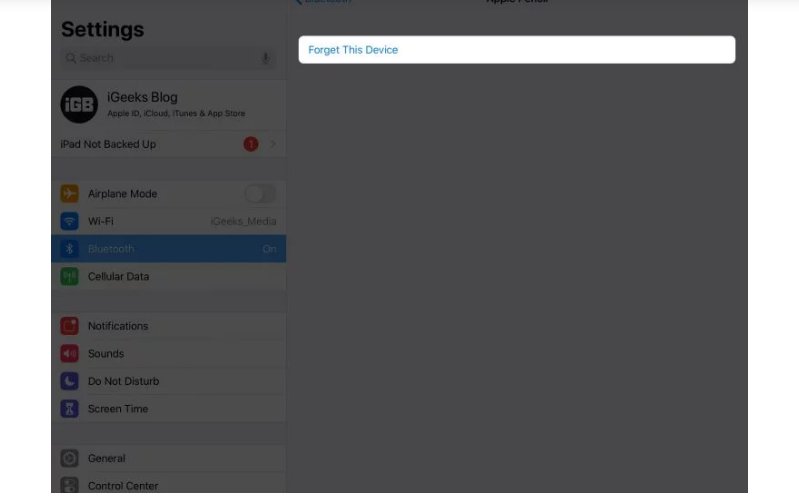Open Wi-Fi network iGeeks_Media value
This screenshot has width=799, height=500.
(243, 221)
